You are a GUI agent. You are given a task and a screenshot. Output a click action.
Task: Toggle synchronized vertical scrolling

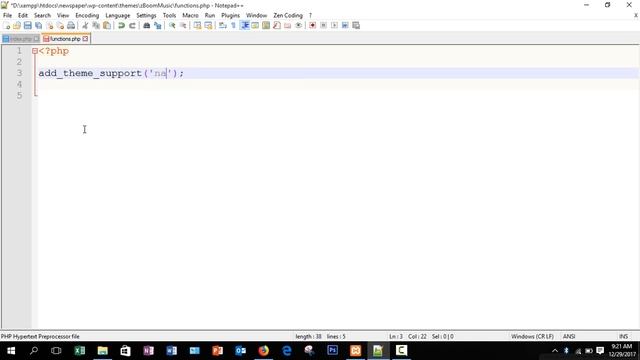(x=197, y=26)
